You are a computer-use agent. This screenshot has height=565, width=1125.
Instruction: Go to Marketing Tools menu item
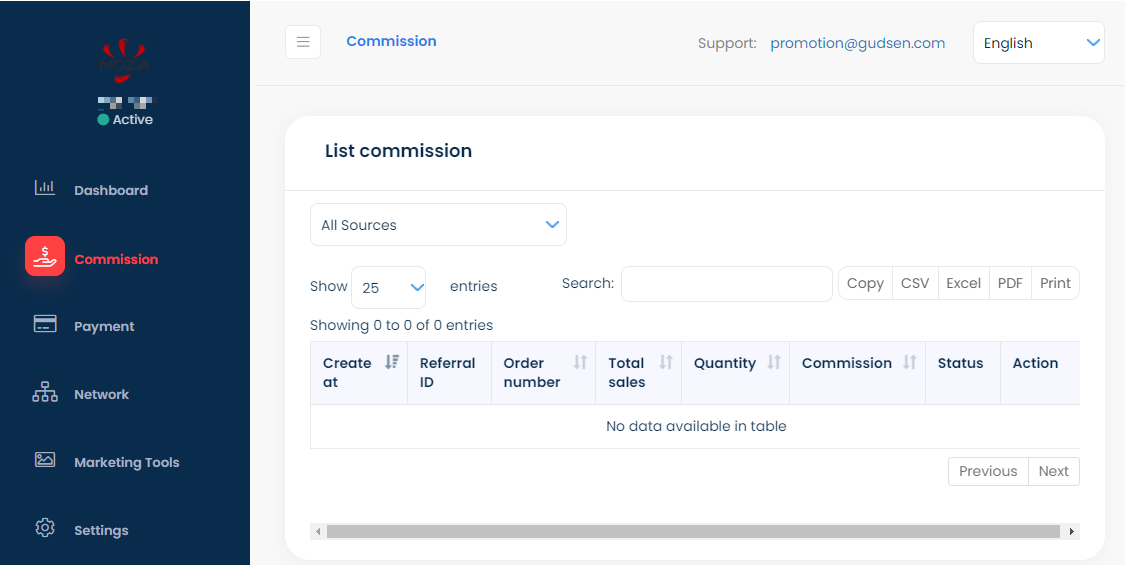click(x=126, y=462)
